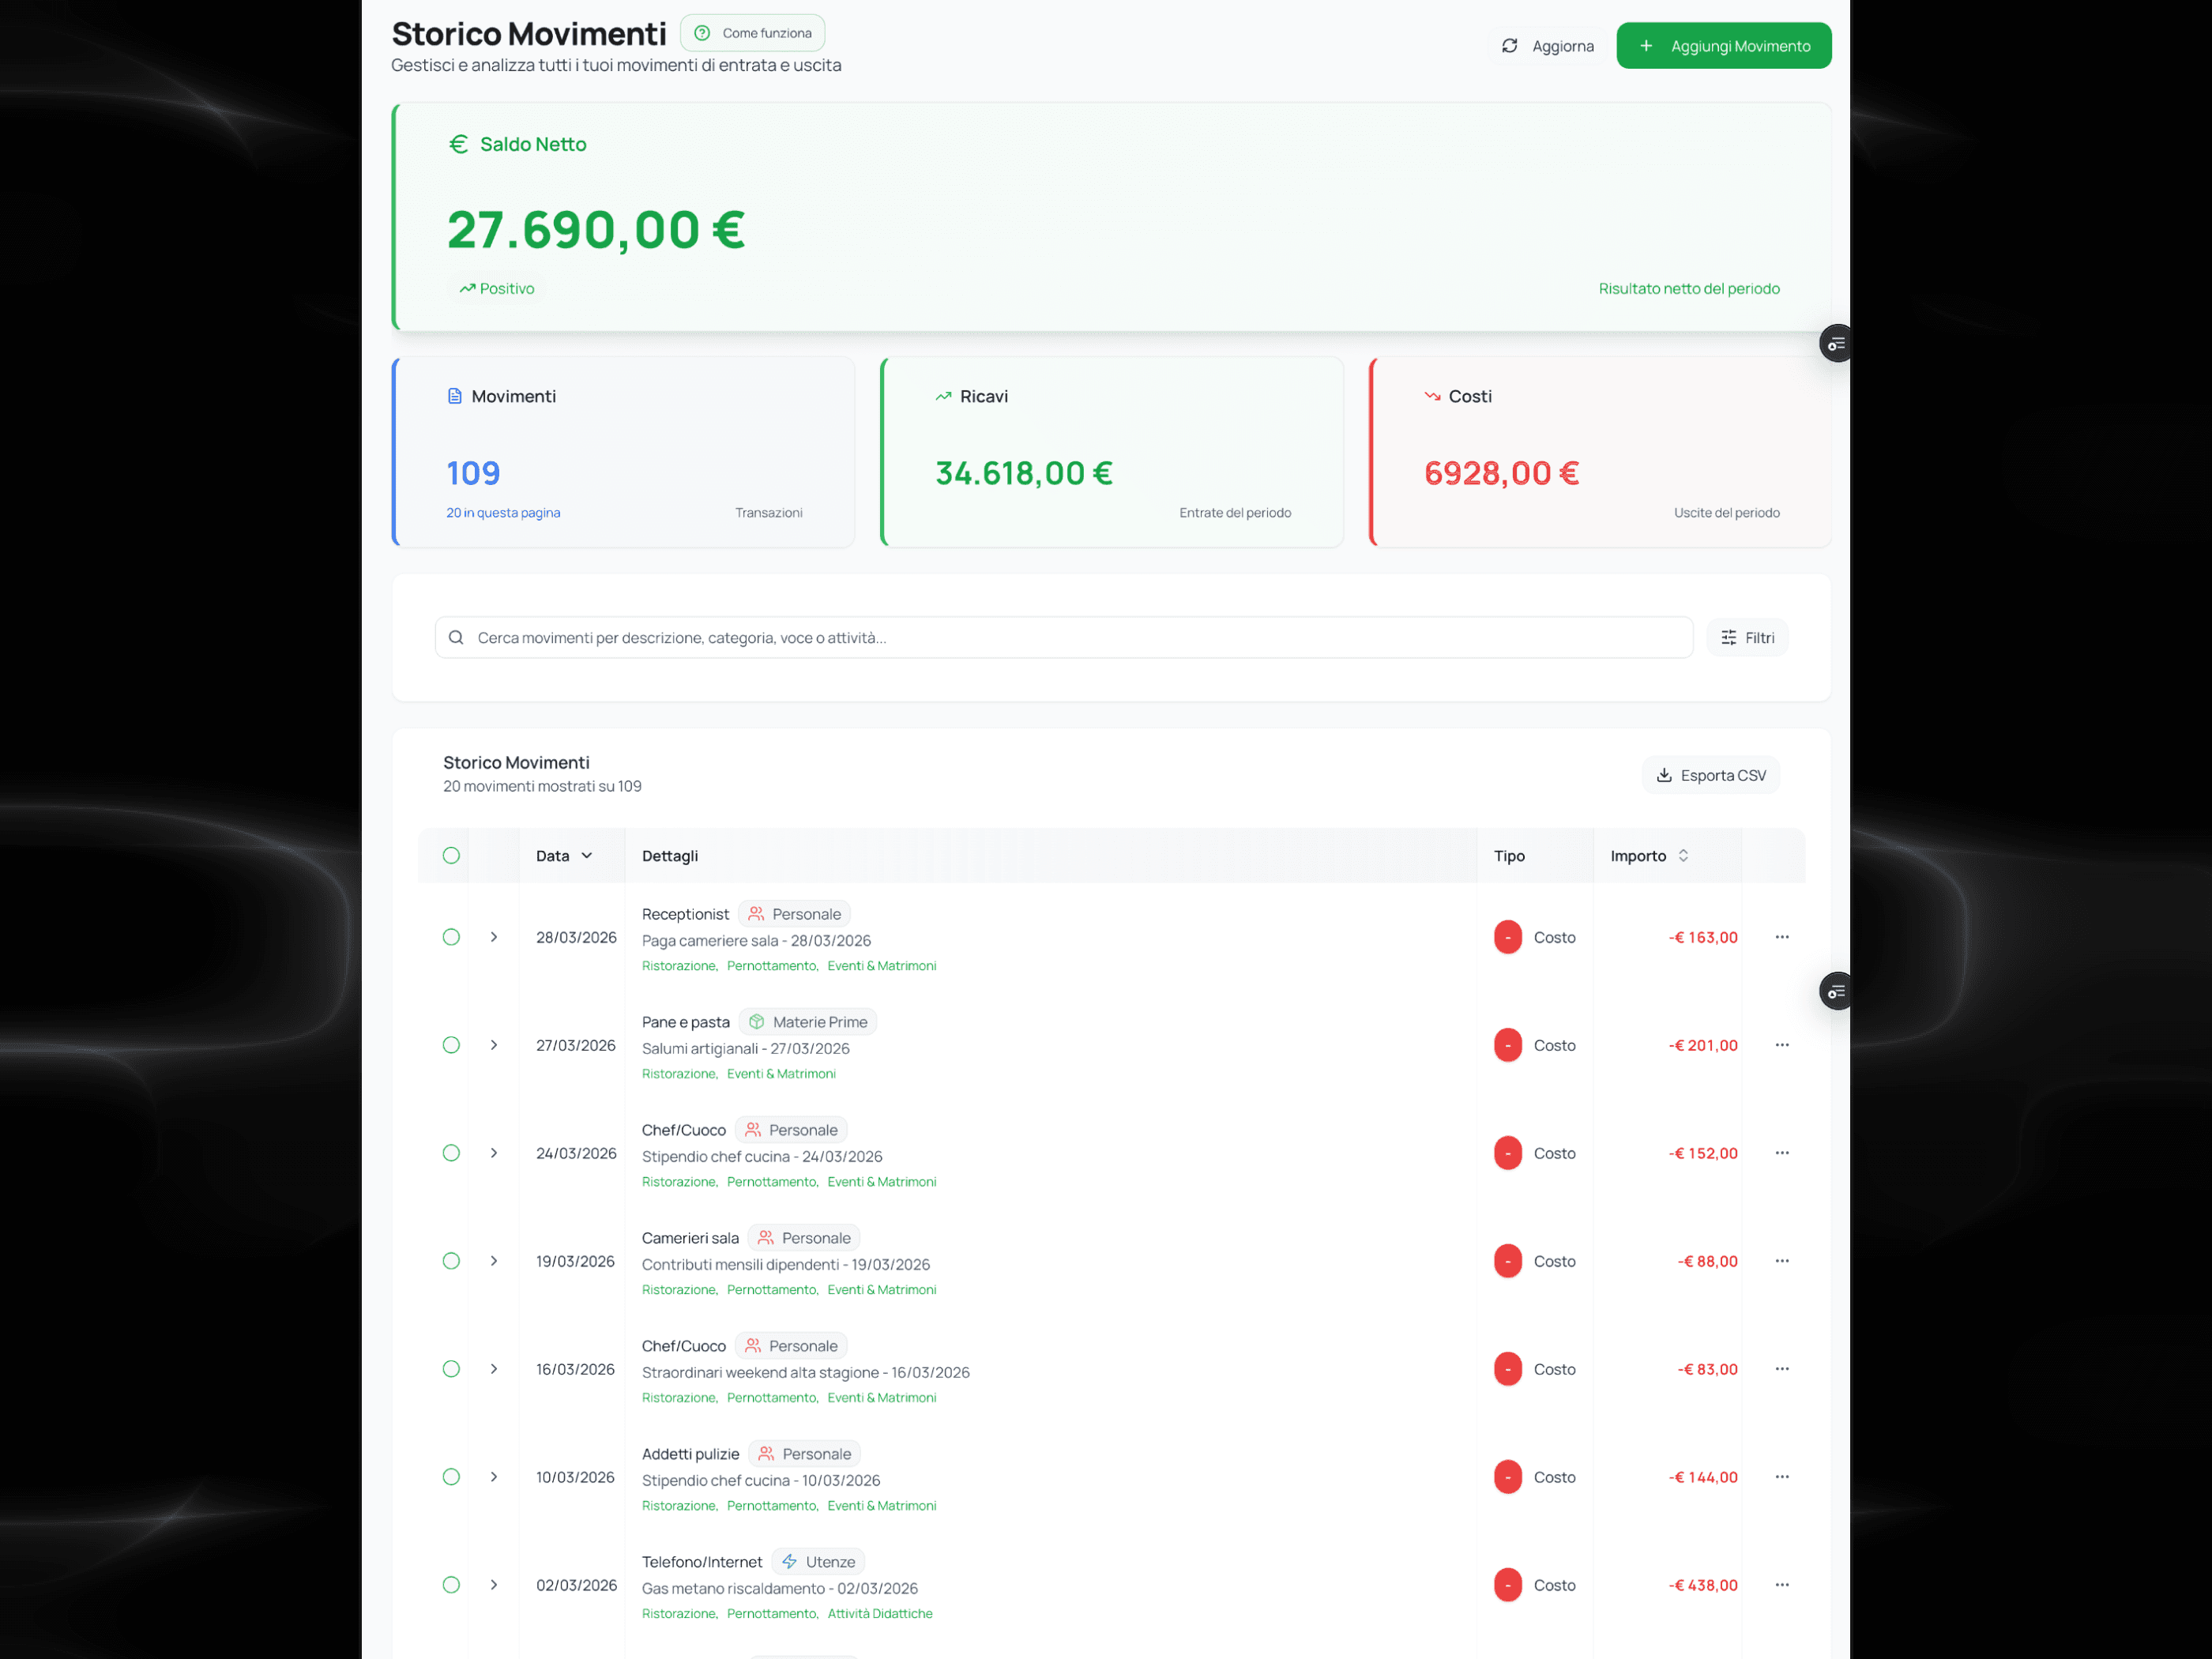
Task: Click the green Aggiungi Movimento button
Action: pyautogui.click(x=1723, y=46)
